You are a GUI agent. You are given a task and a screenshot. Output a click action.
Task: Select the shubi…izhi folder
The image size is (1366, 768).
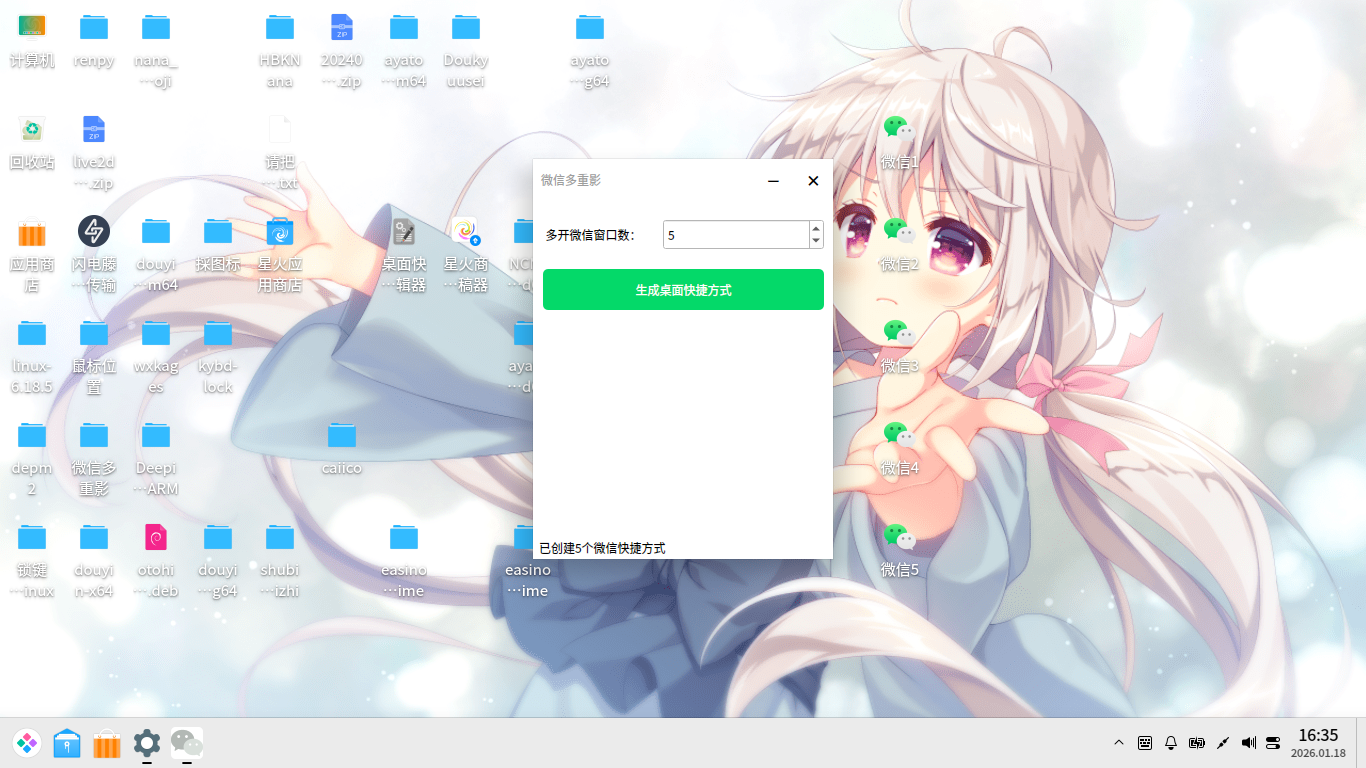pyautogui.click(x=280, y=560)
